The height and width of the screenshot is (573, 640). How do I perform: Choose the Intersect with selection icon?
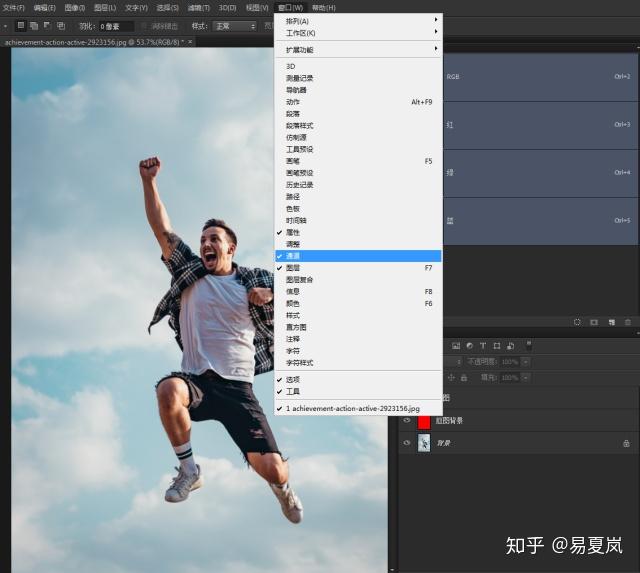61,26
